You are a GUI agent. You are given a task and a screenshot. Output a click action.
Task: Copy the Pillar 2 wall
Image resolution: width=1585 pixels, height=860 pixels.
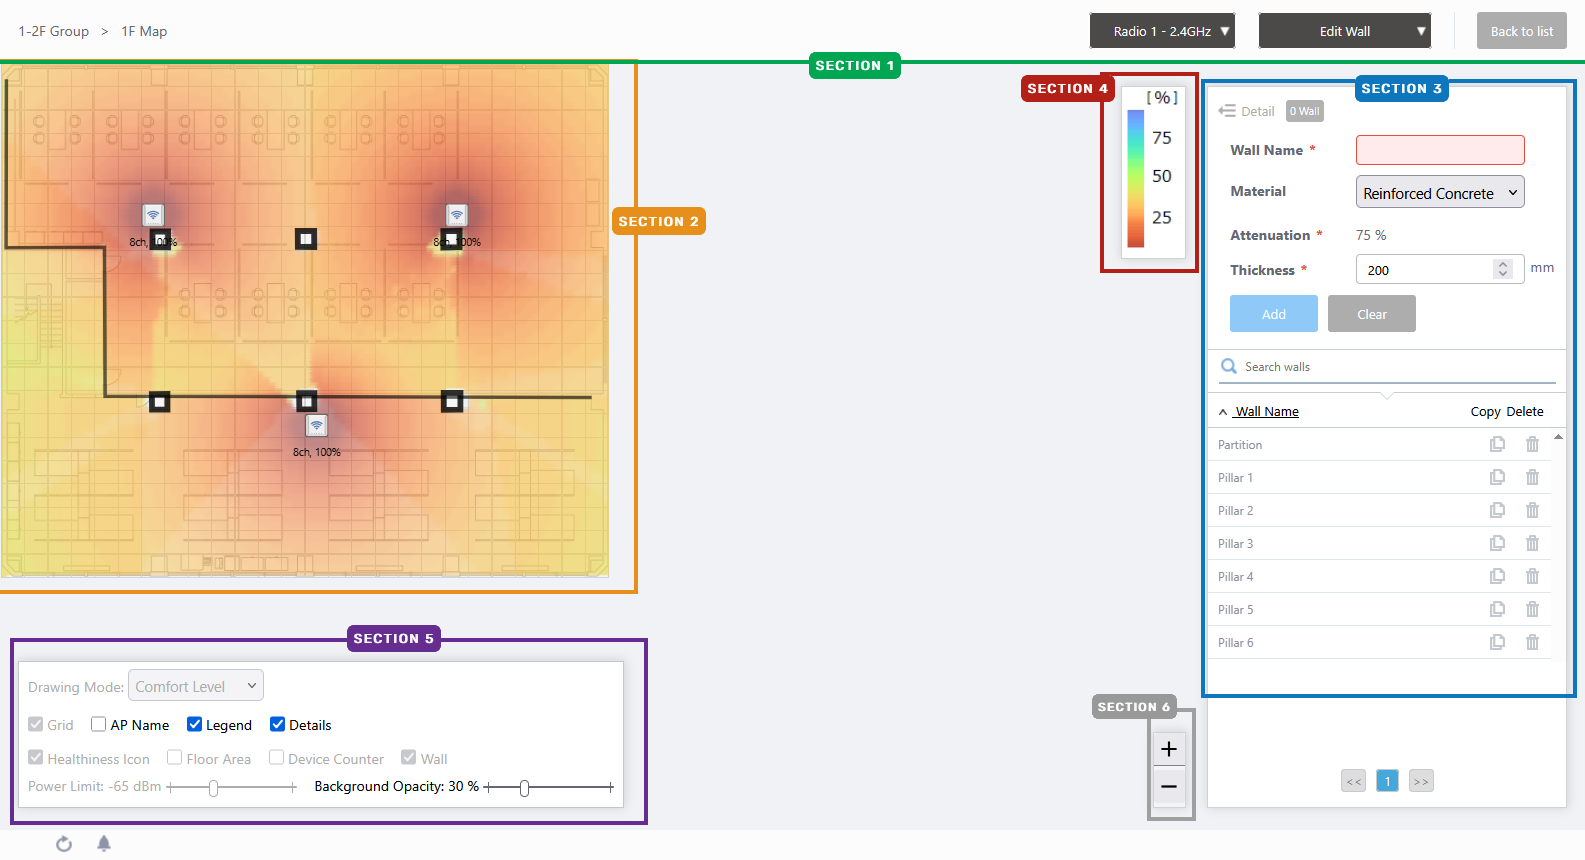[x=1497, y=510]
